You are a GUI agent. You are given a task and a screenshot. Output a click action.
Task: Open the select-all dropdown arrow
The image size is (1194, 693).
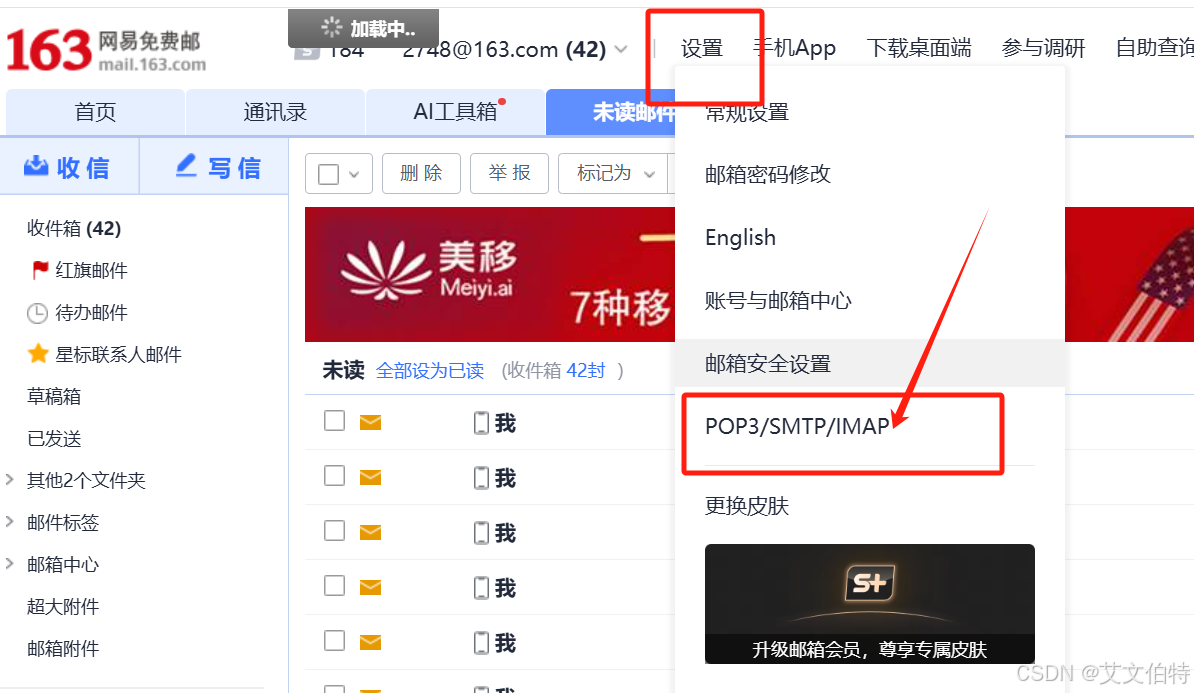354,174
